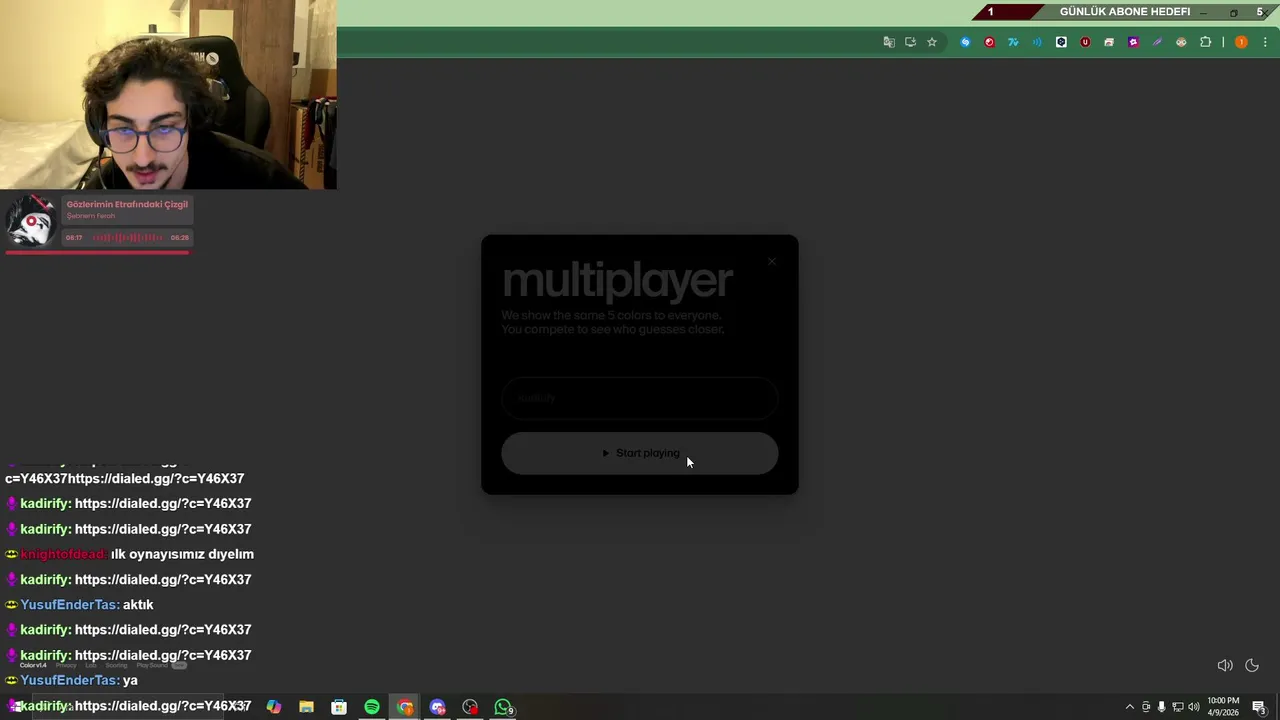Open the purple feather extension icon
Image resolution: width=1280 pixels, height=720 pixels.
click(x=1157, y=42)
